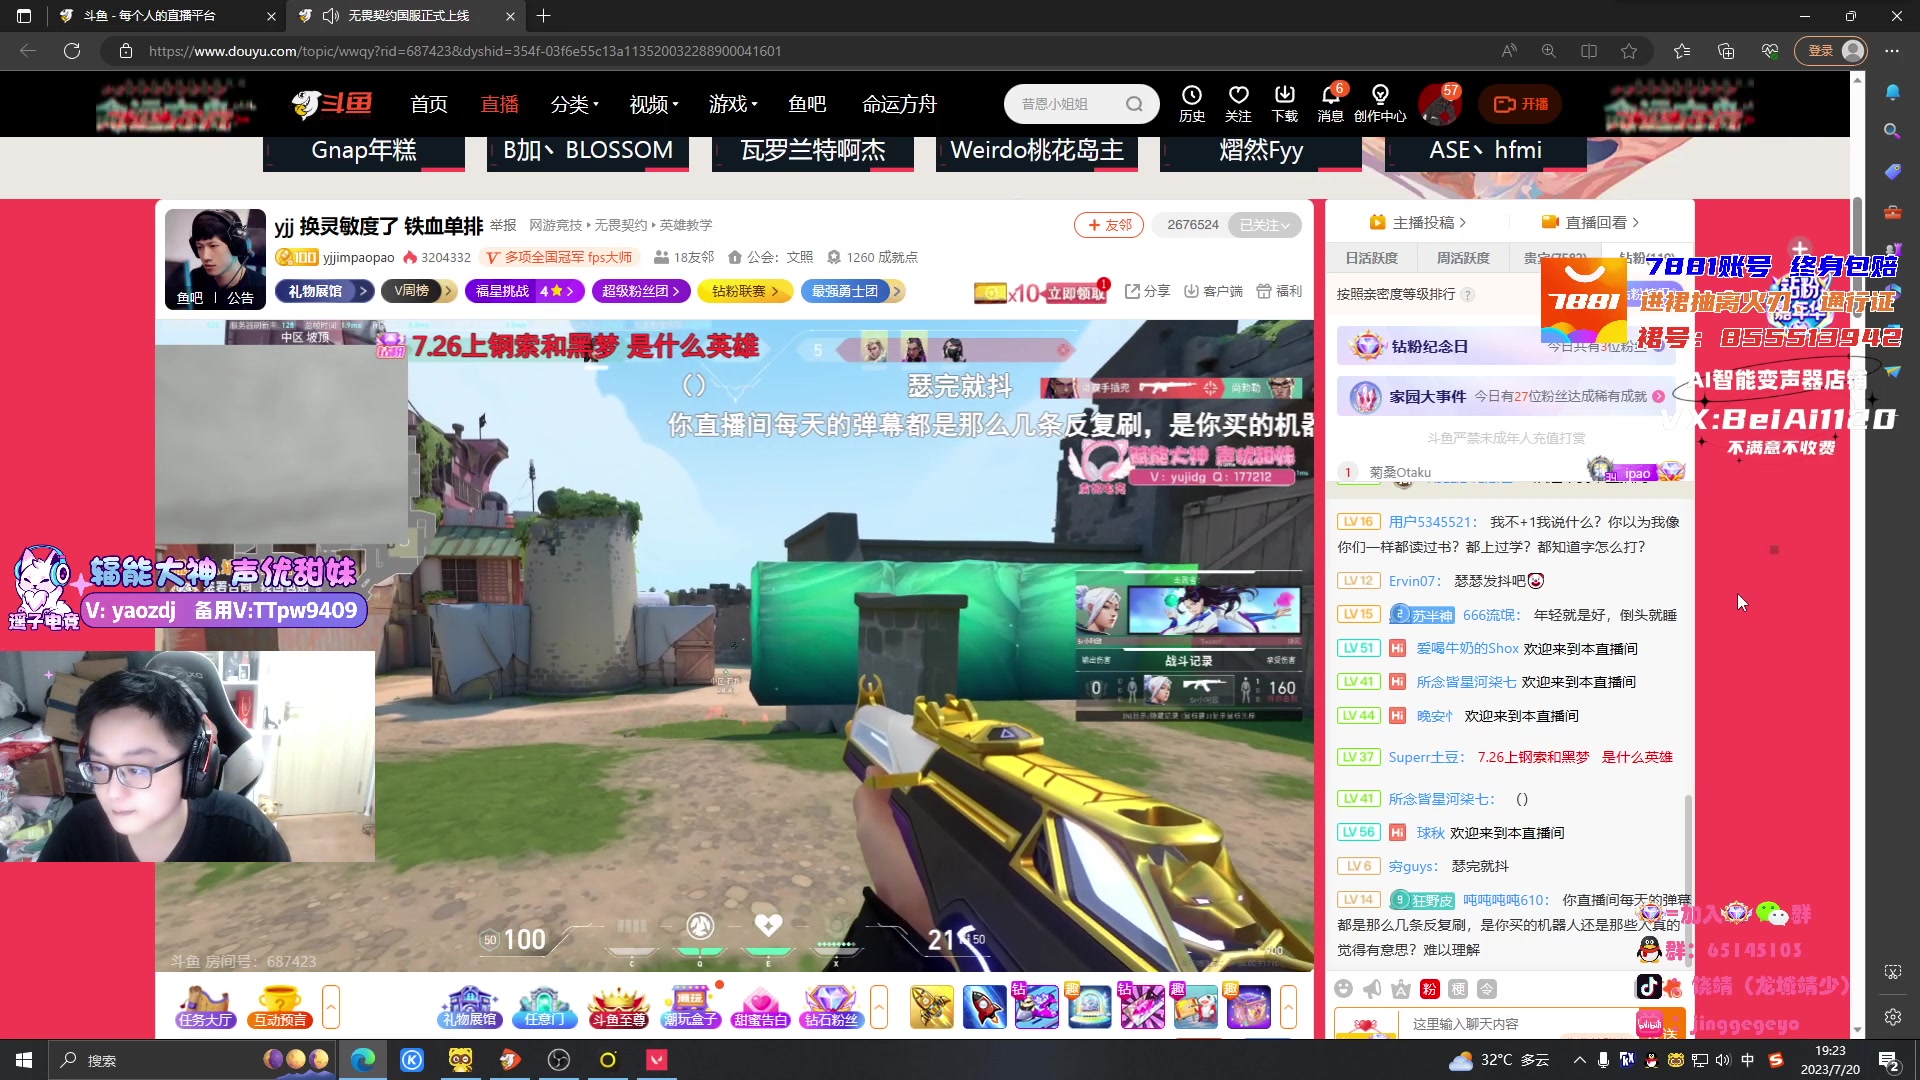Expand the 主播投稿 section
Screen dimensions: 1920x1080
pyautogui.click(x=1417, y=222)
